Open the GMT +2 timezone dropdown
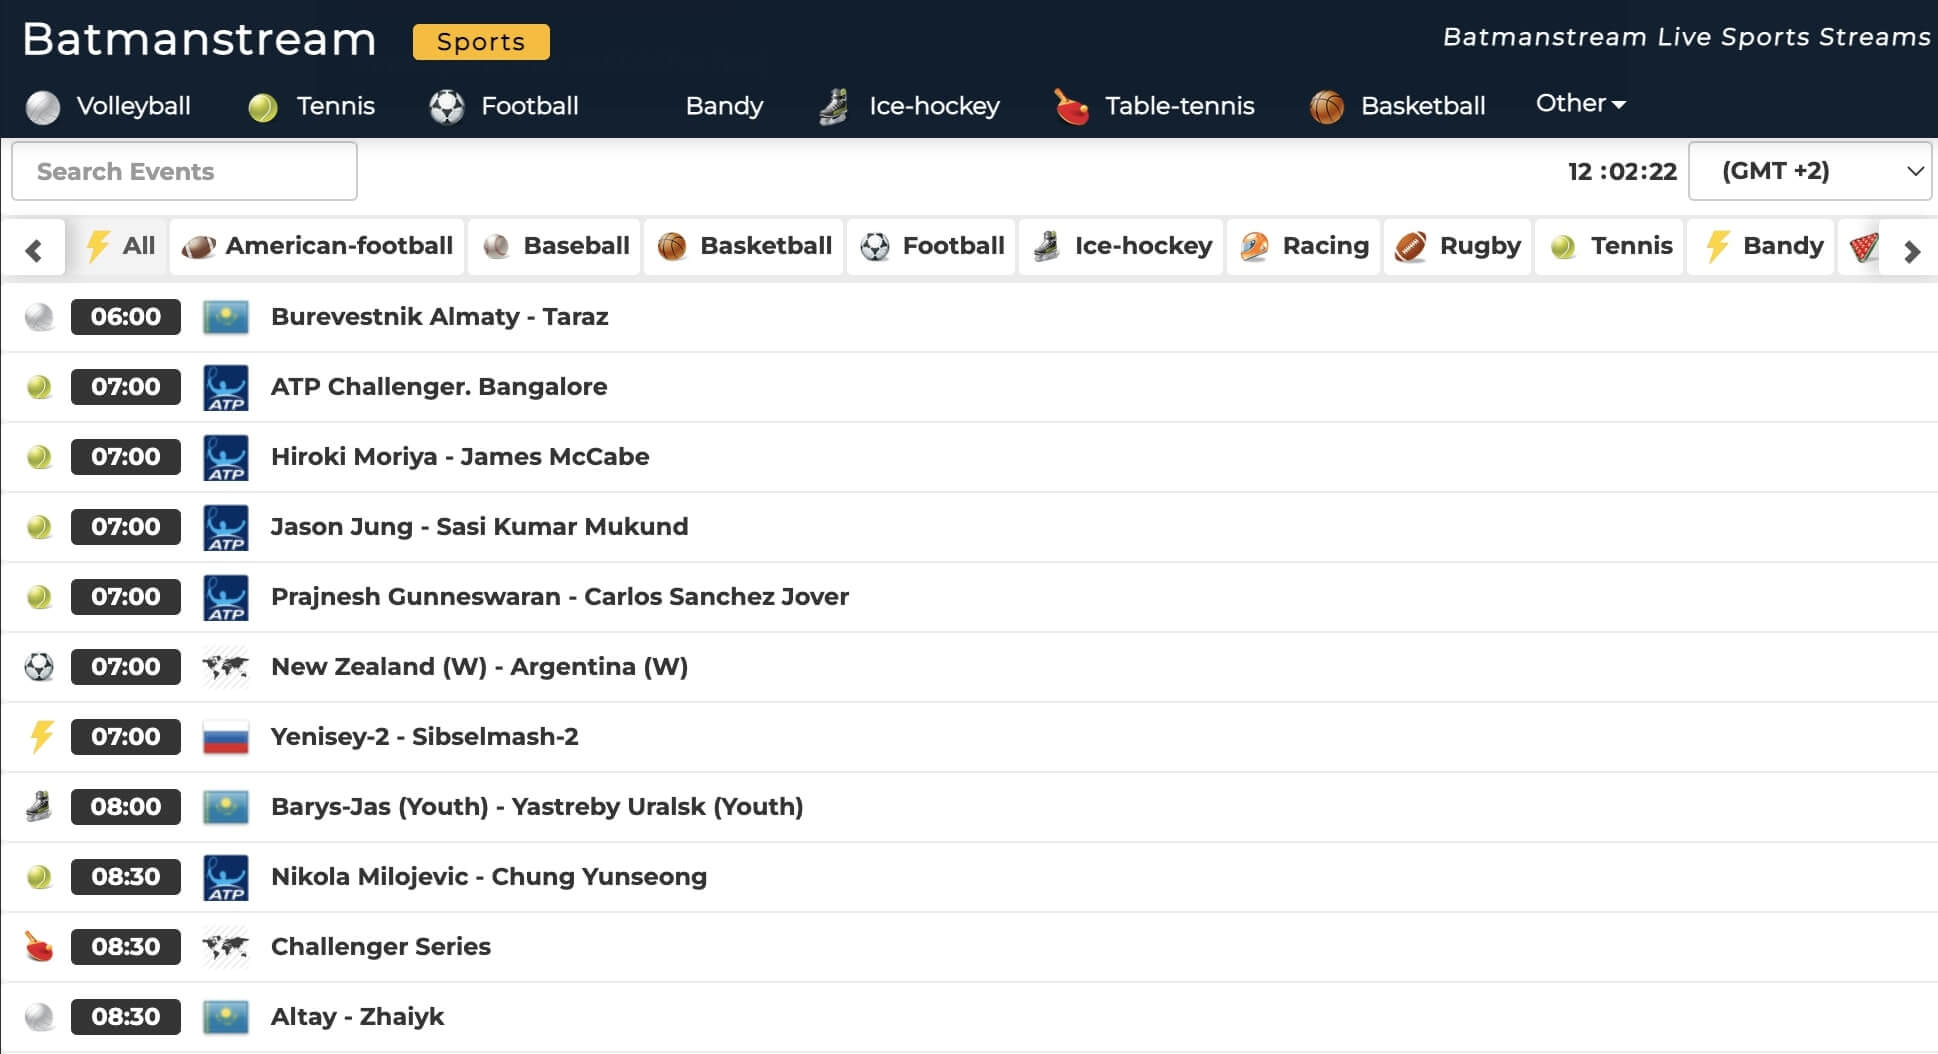 1809,171
